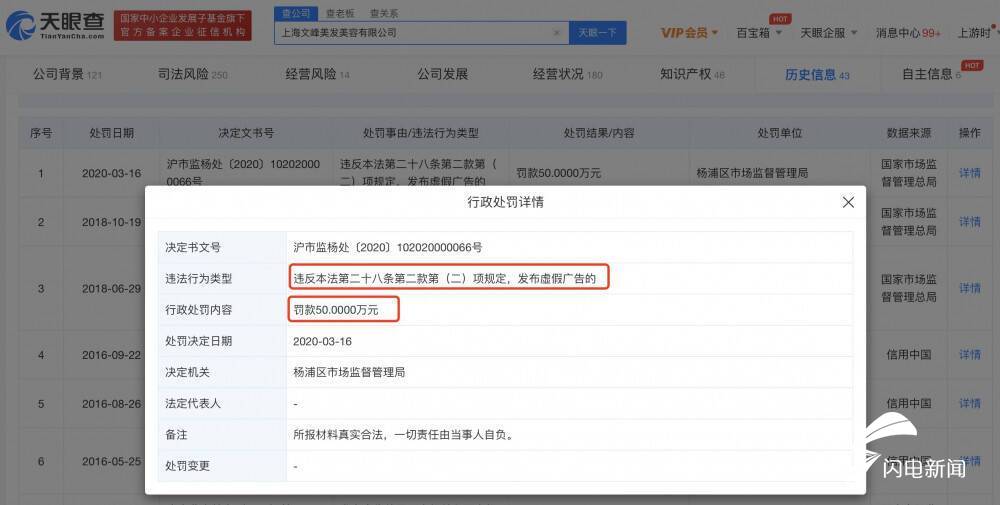This screenshot has width=1000, height=505.
Task: Select the 数据来源 column header
Action: (x=909, y=133)
